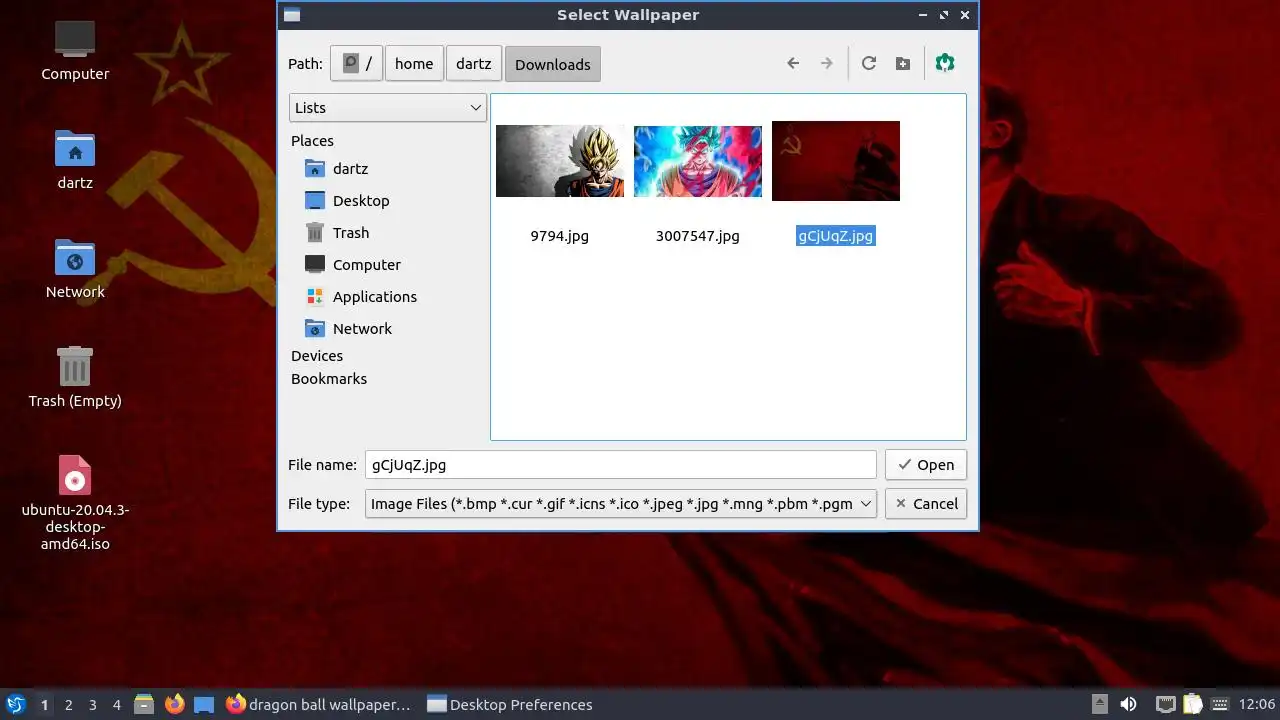This screenshot has height=720, width=1280.
Task: Open the Lists side pane dropdown
Action: point(388,108)
